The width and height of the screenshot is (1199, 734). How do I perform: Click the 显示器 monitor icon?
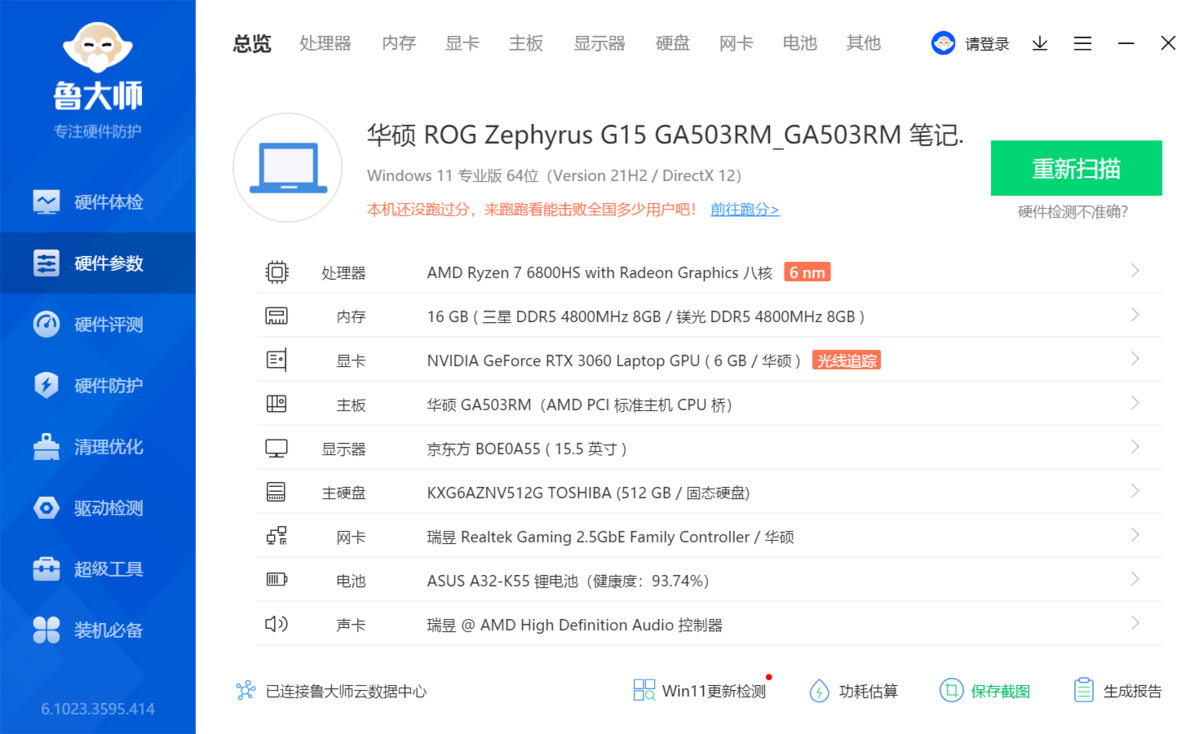pyautogui.click(x=277, y=448)
